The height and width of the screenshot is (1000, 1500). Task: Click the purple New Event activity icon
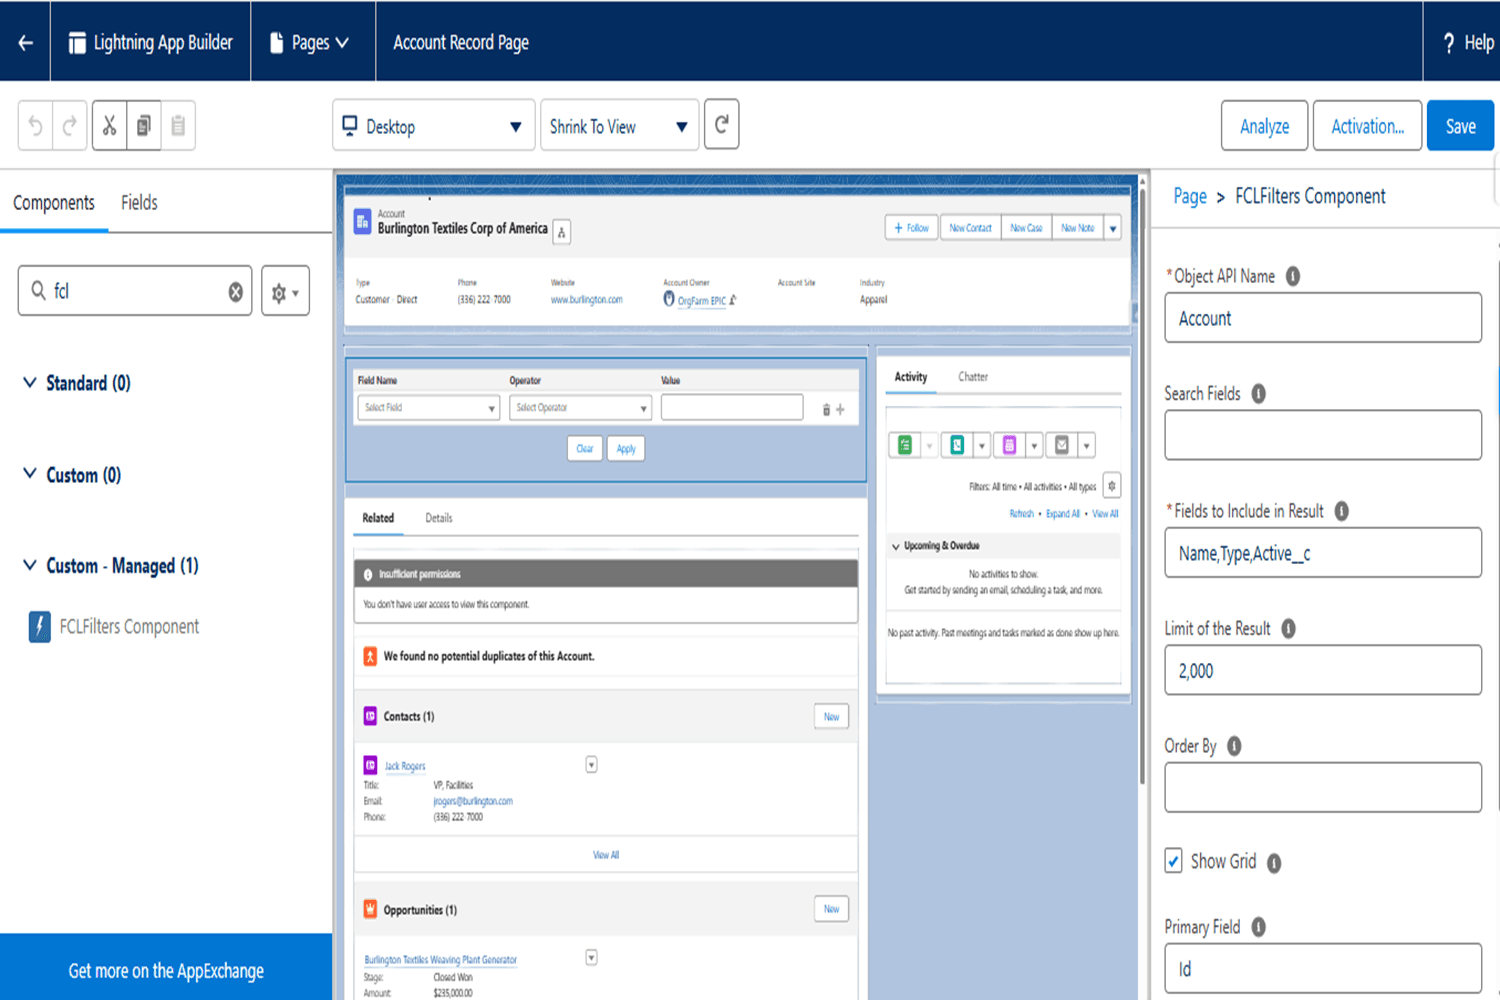click(1009, 446)
